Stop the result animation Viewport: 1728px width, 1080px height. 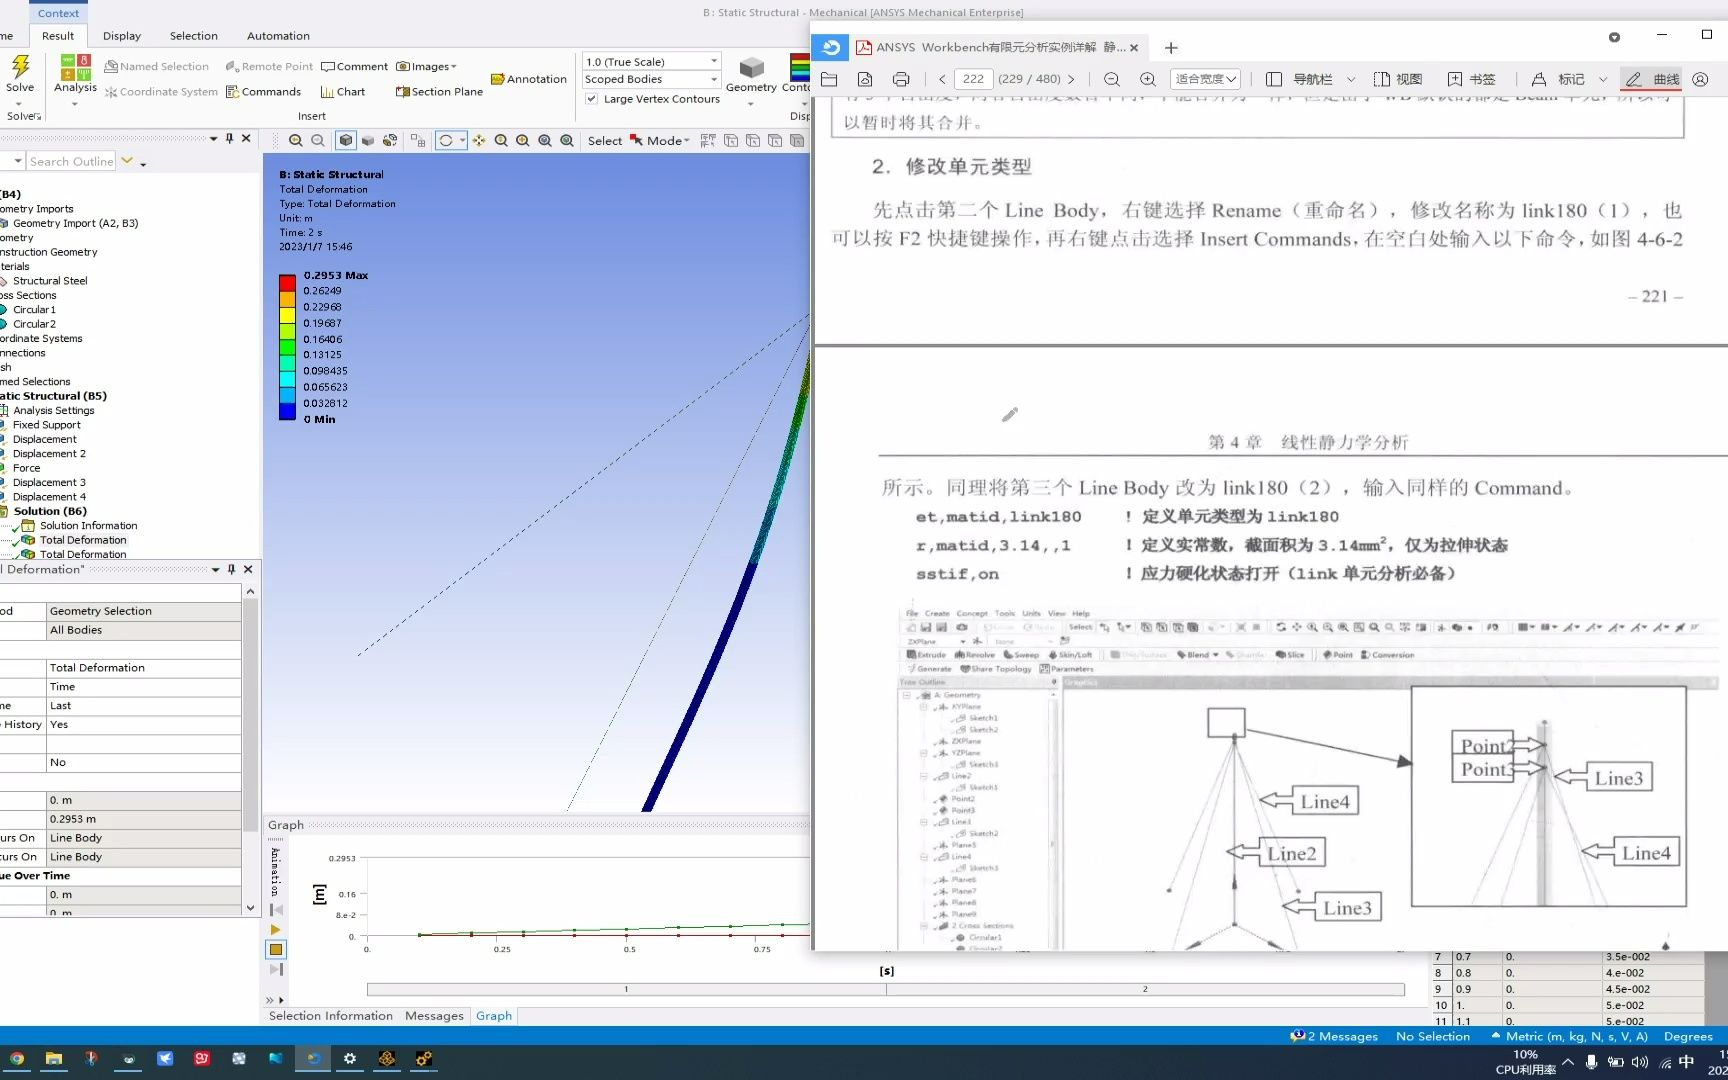[276, 949]
